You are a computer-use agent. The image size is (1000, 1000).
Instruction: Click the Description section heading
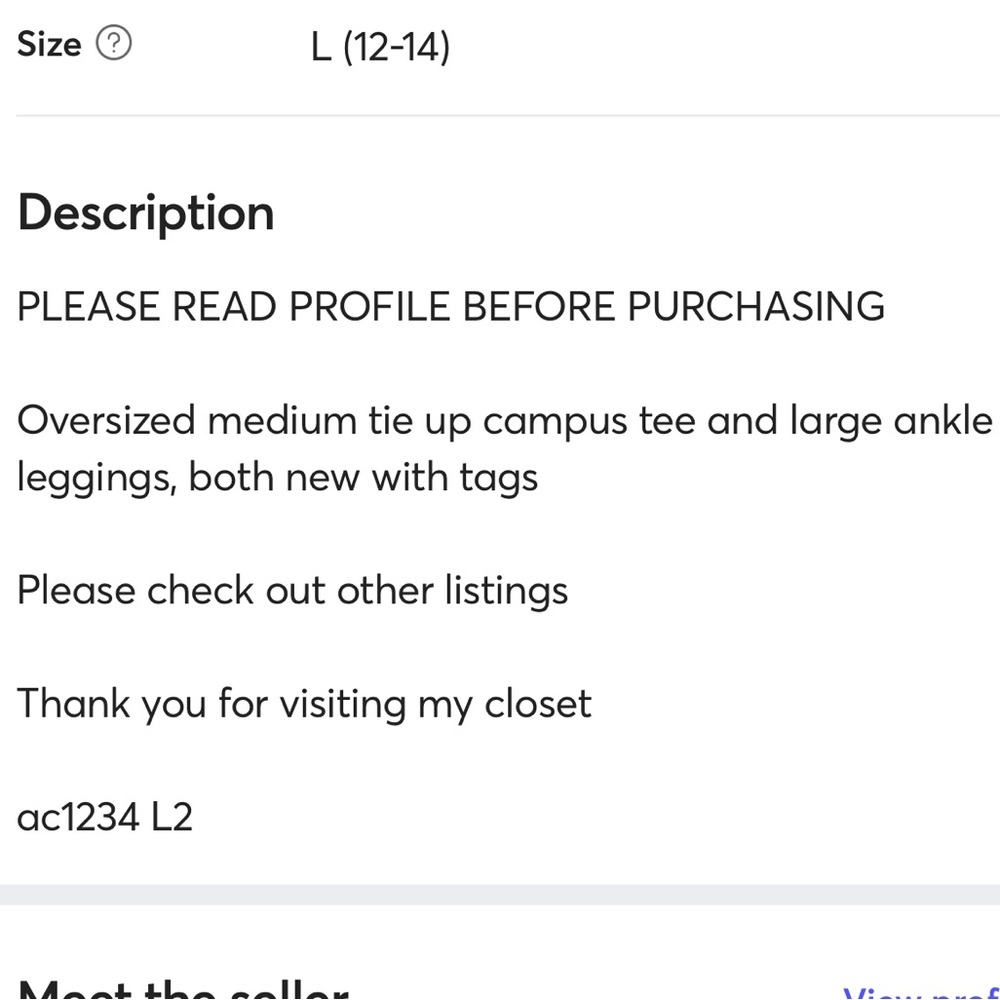click(146, 214)
